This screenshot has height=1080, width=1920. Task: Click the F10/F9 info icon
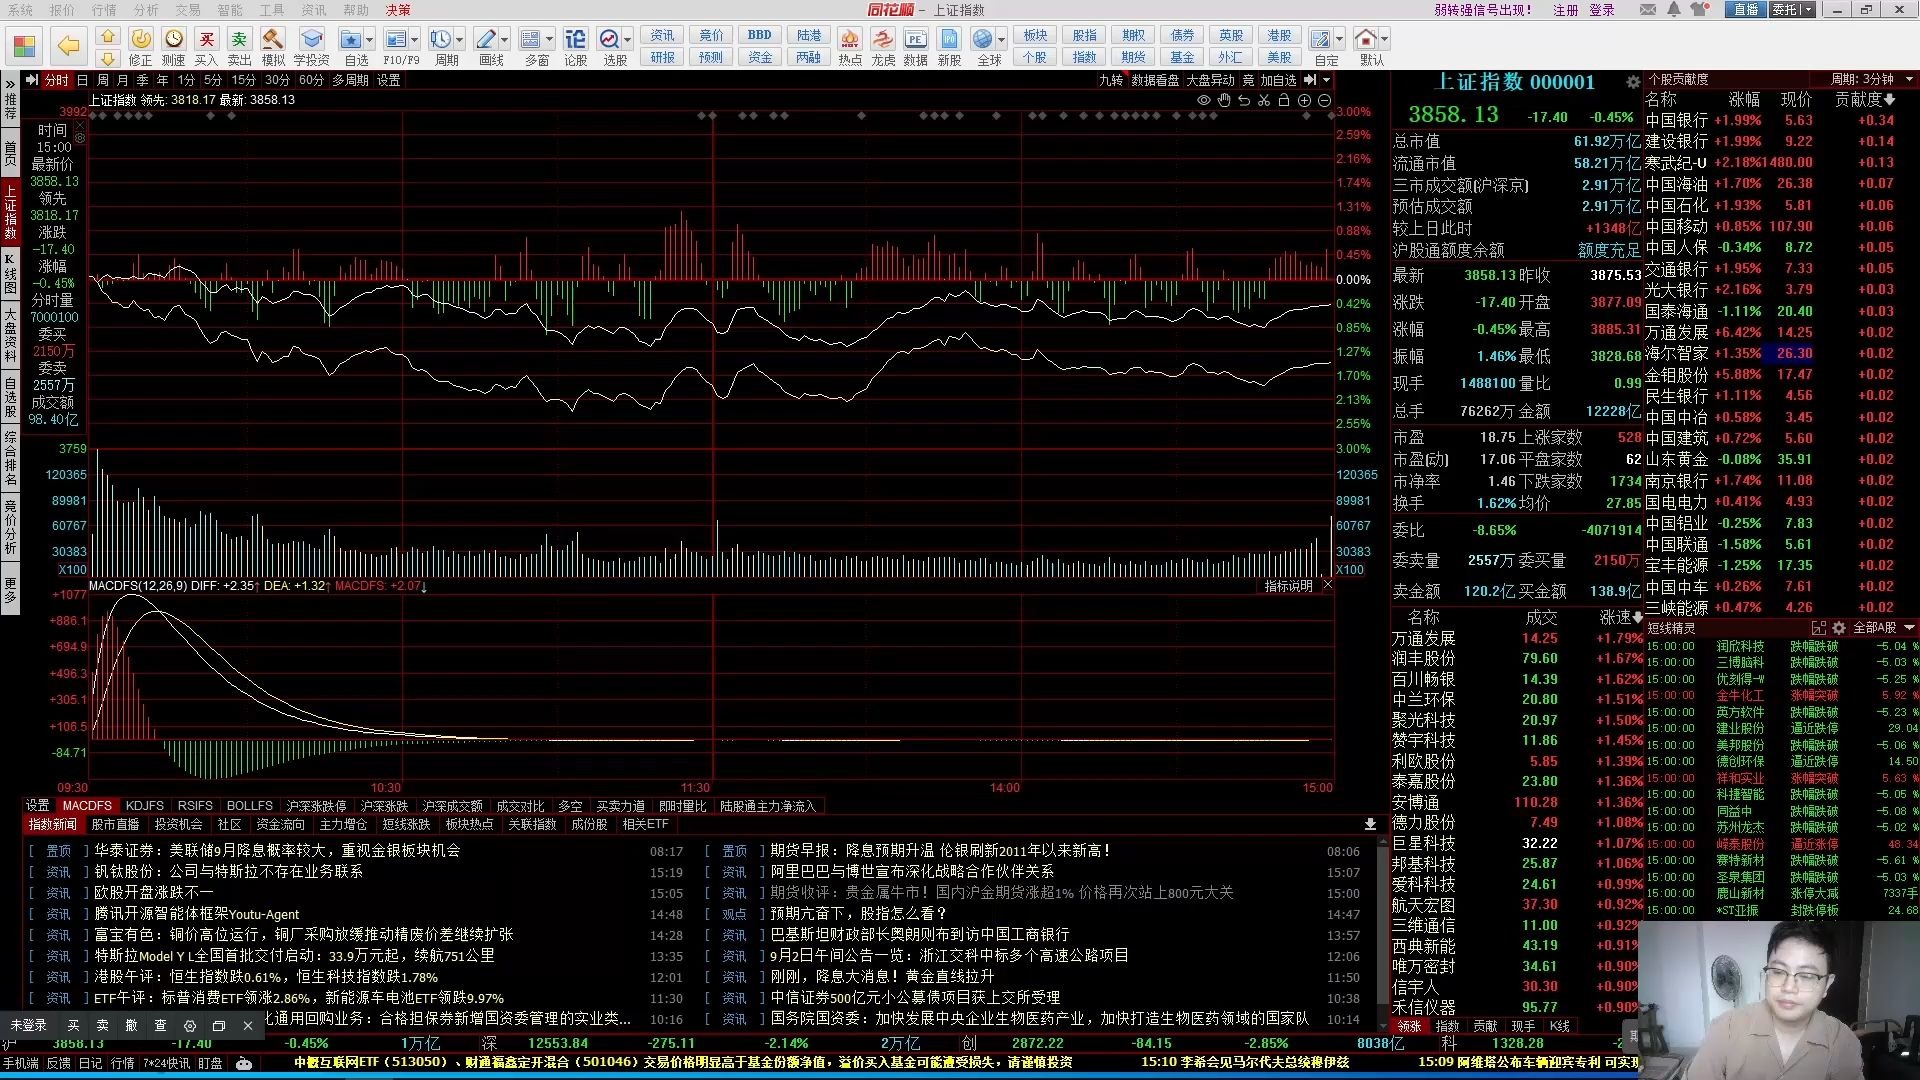coord(396,39)
